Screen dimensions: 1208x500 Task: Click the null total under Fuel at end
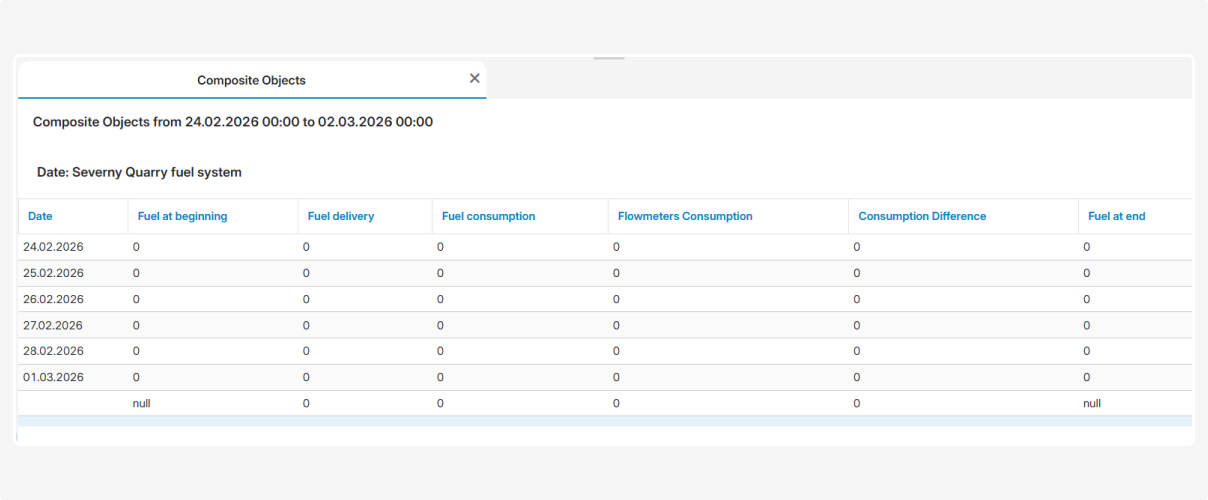1092,403
